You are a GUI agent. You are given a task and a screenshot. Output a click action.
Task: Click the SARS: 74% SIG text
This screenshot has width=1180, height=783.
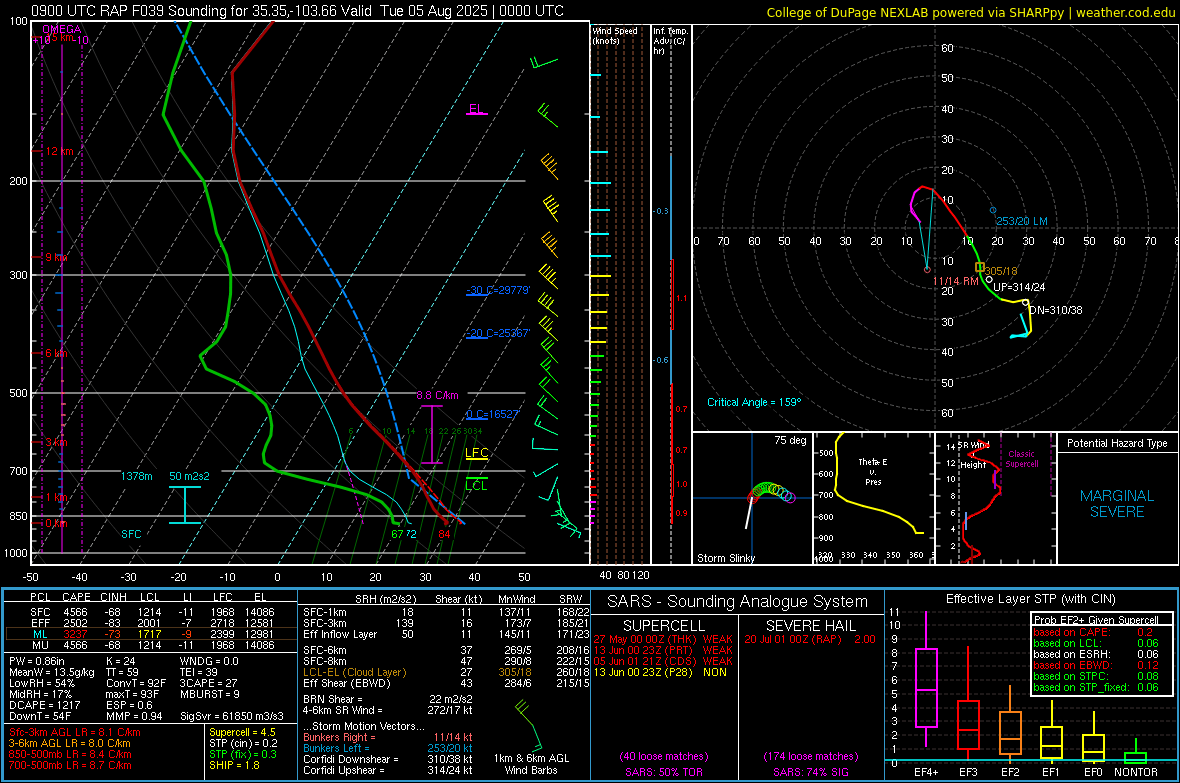[810, 772]
